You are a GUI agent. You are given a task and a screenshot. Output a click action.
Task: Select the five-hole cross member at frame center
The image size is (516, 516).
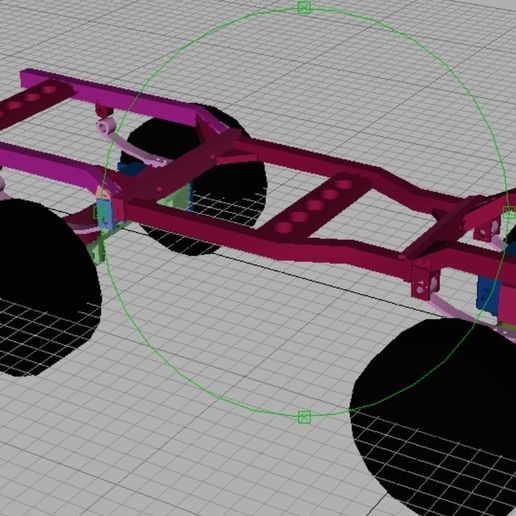tap(314, 204)
